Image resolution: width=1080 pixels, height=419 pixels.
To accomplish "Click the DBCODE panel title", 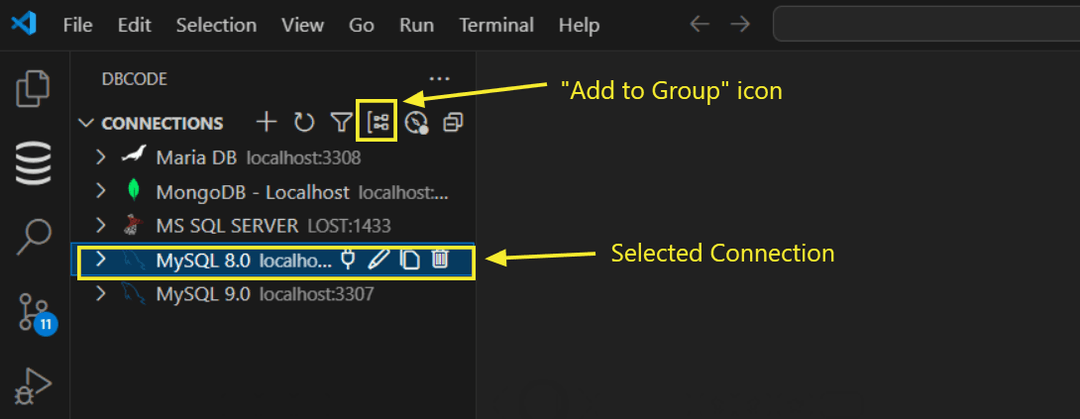I will tap(134, 79).
